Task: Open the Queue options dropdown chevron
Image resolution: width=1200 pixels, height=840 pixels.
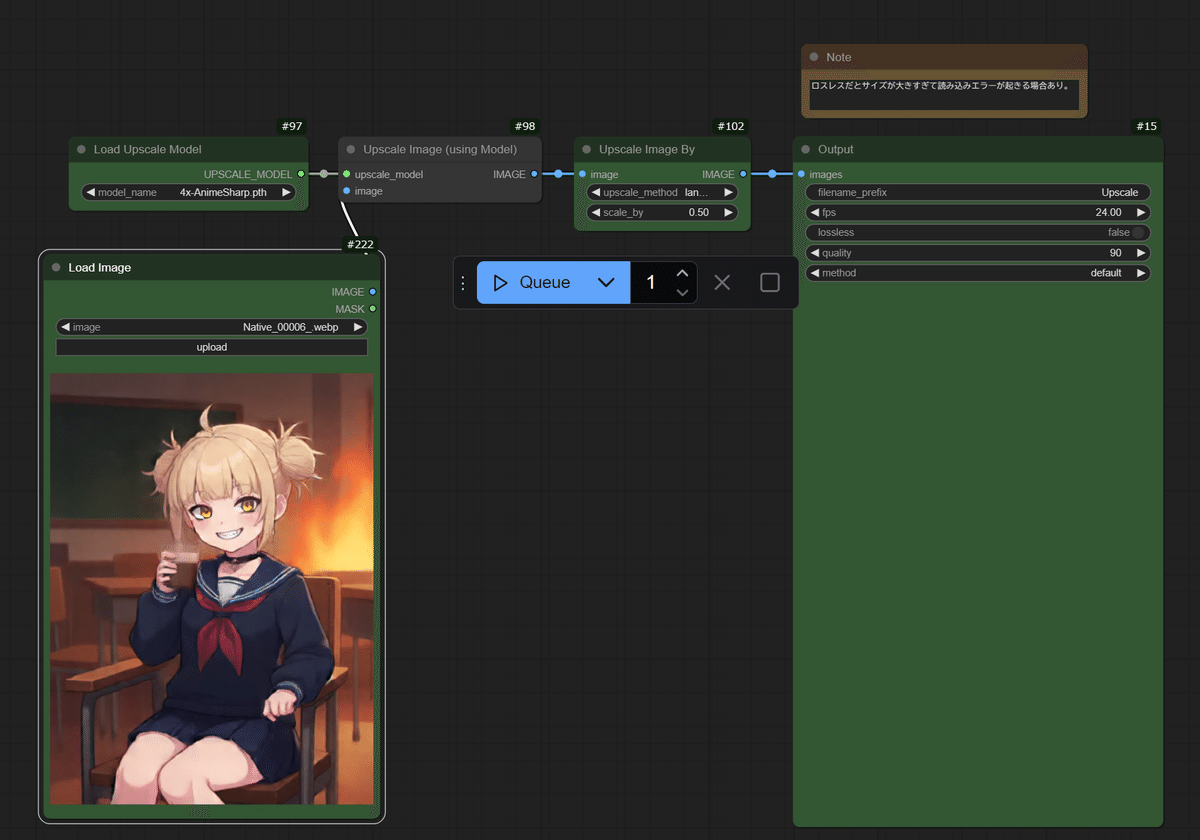Action: click(x=606, y=283)
